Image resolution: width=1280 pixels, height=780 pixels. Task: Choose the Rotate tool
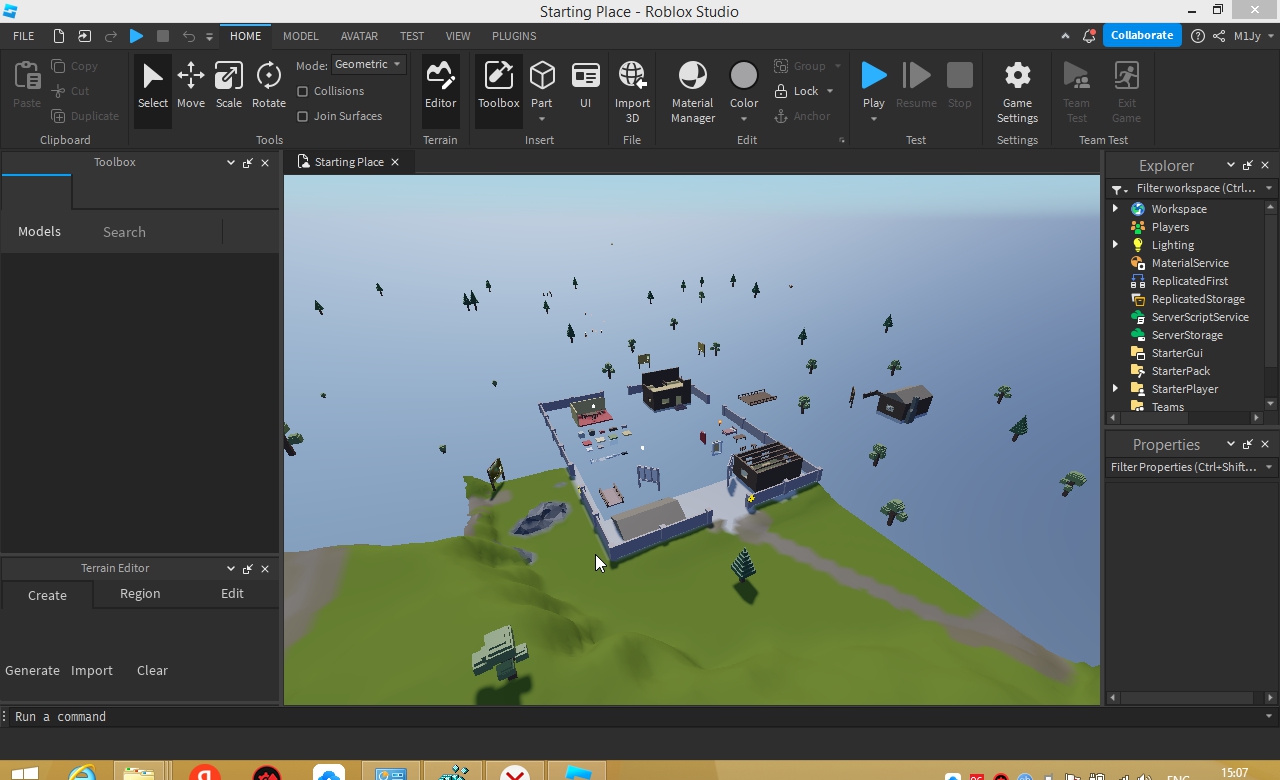pos(268,86)
